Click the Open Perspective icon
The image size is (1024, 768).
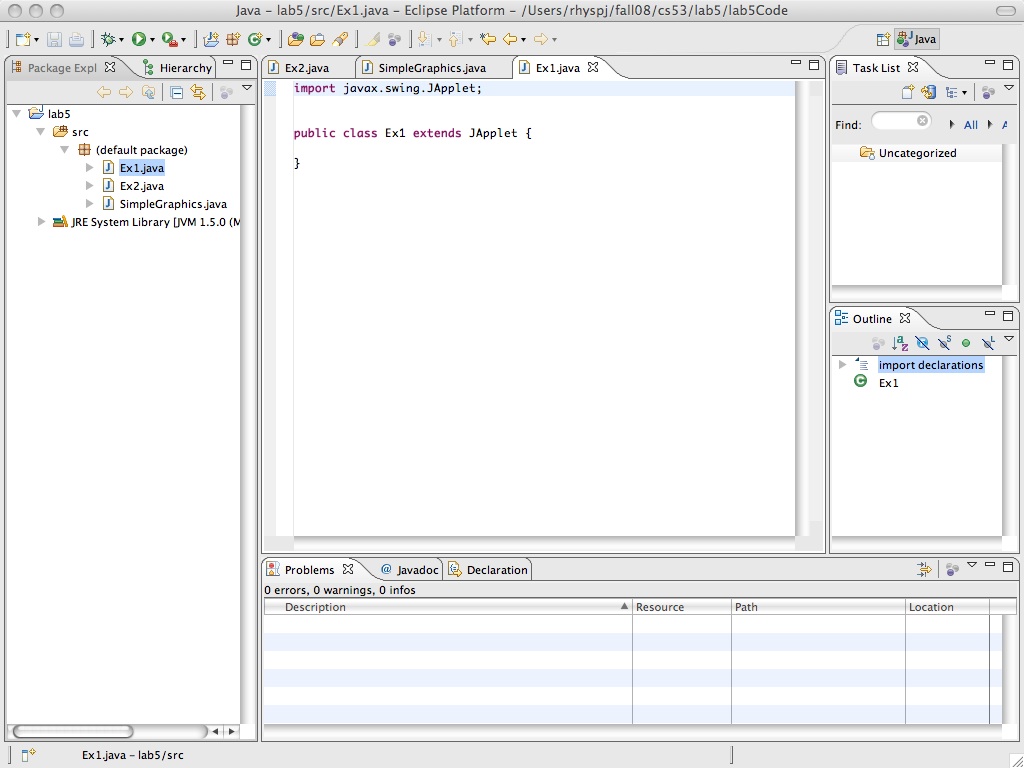click(883, 39)
